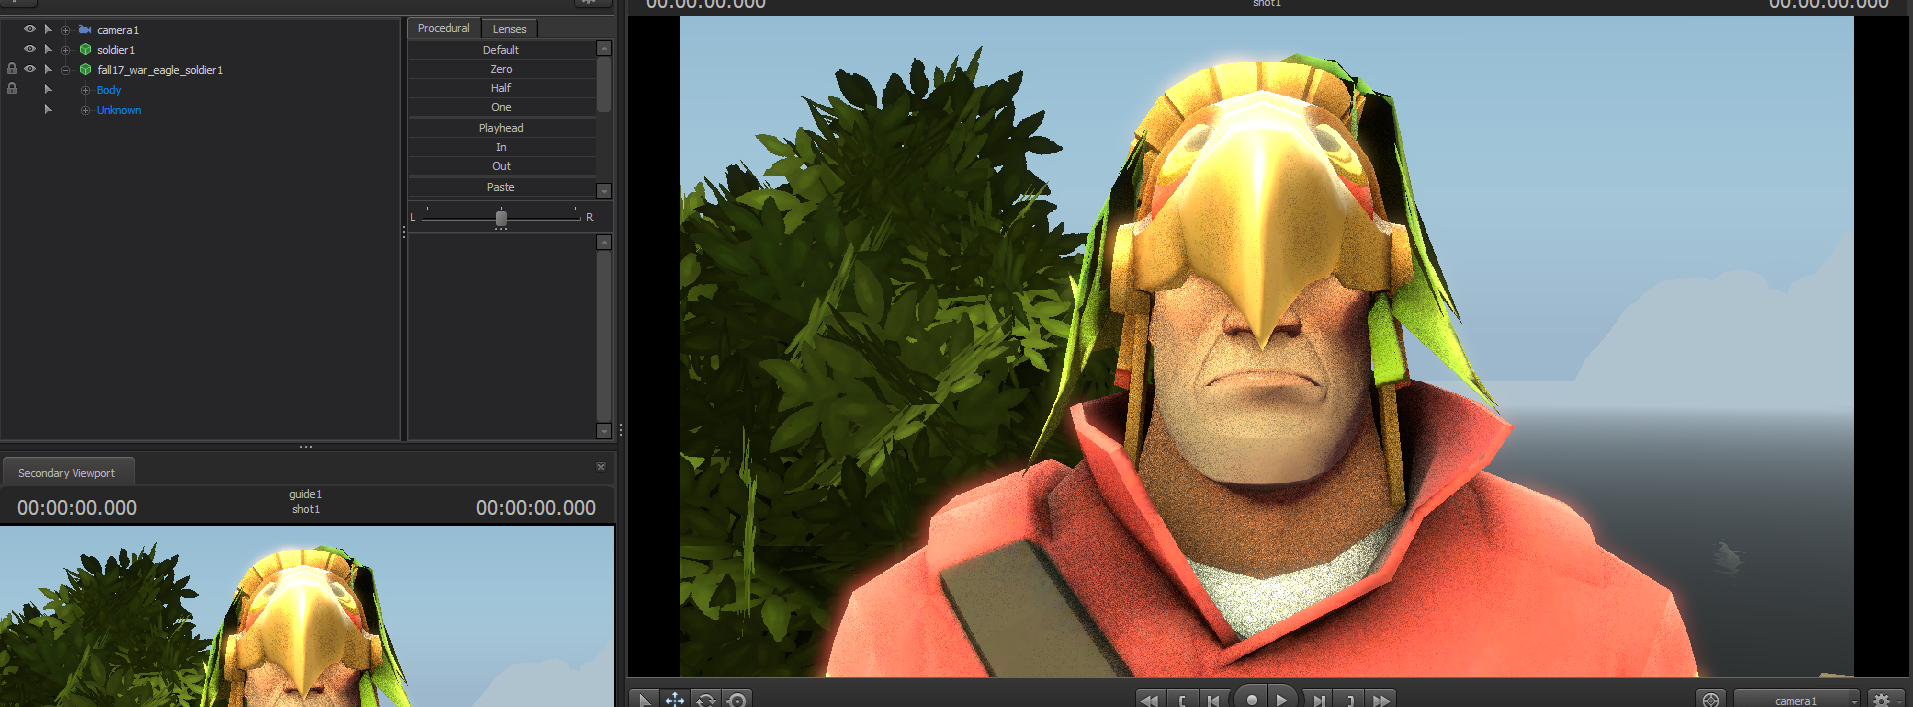Viewport: 1913px width, 707px height.
Task: Select the Secondary Viewport tab
Action: [67, 472]
